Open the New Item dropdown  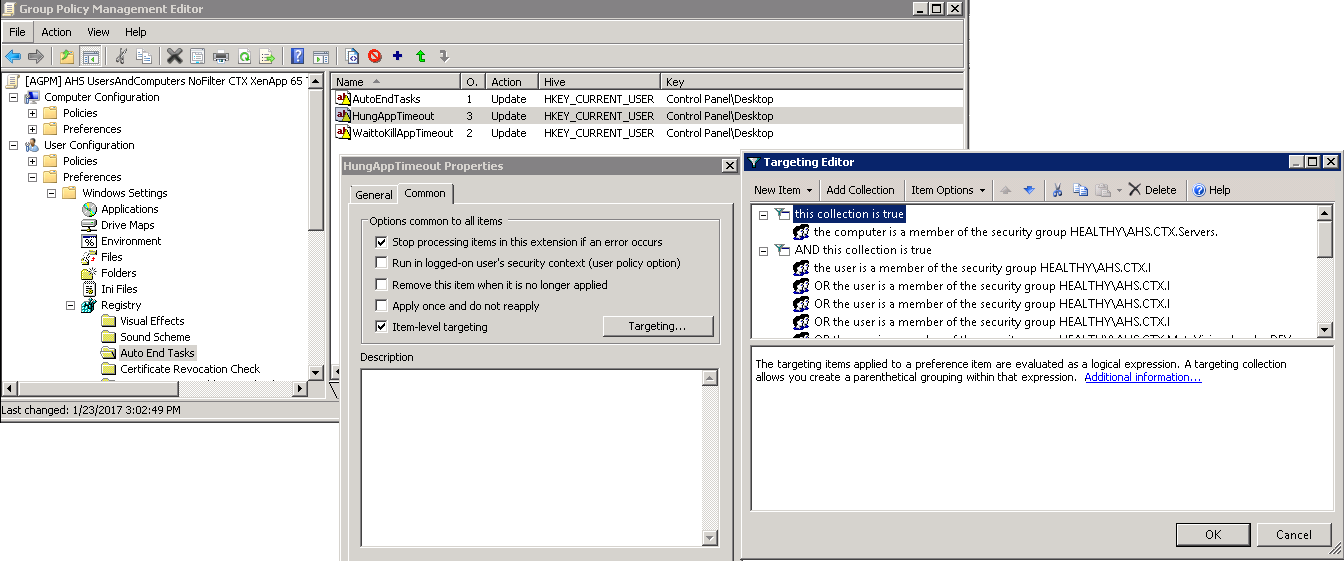pyautogui.click(x=782, y=190)
